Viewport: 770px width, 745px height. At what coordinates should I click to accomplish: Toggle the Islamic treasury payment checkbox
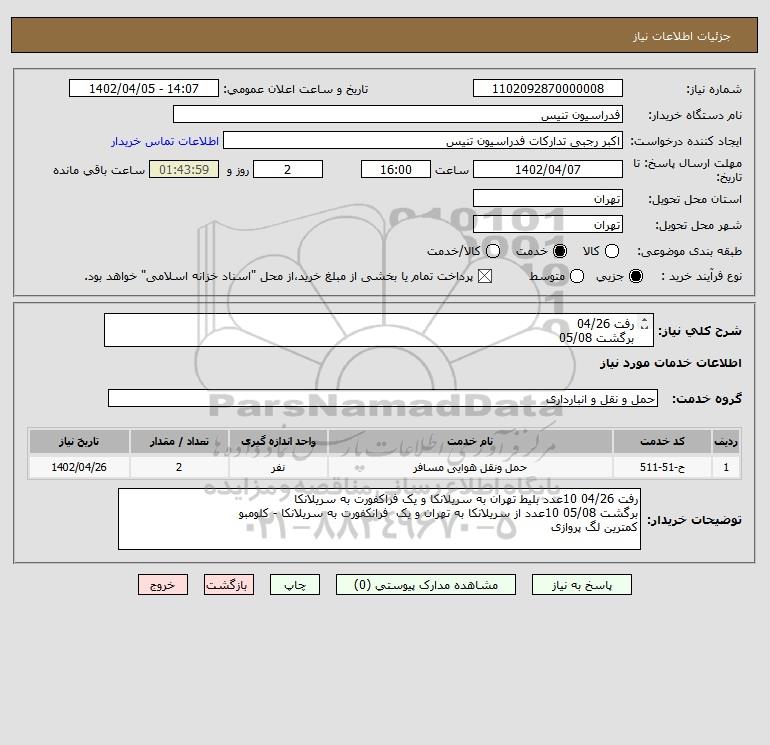pyautogui.click(x=485, y=276)
